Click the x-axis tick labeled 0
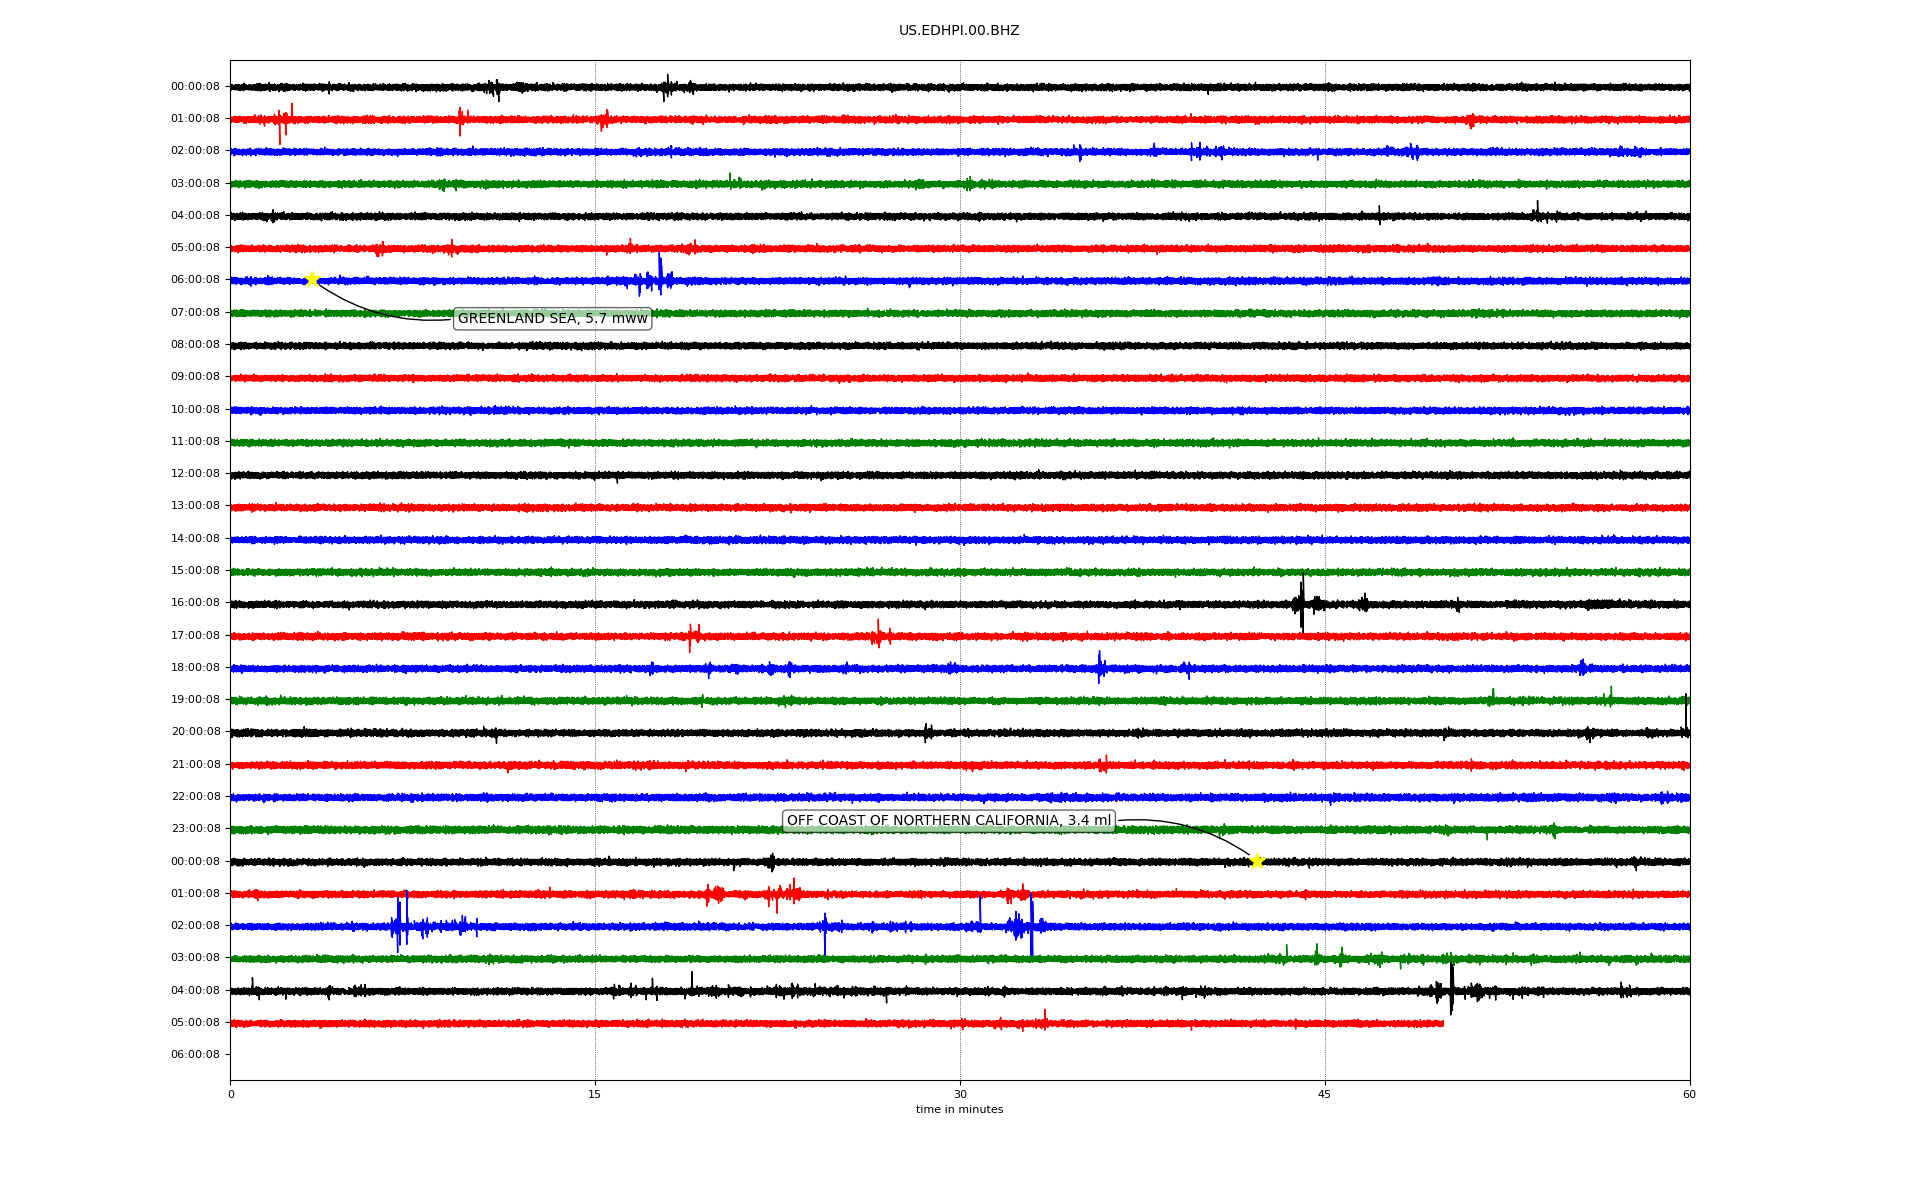This screenshot has width=1920, height=1200. [231, 1094]
